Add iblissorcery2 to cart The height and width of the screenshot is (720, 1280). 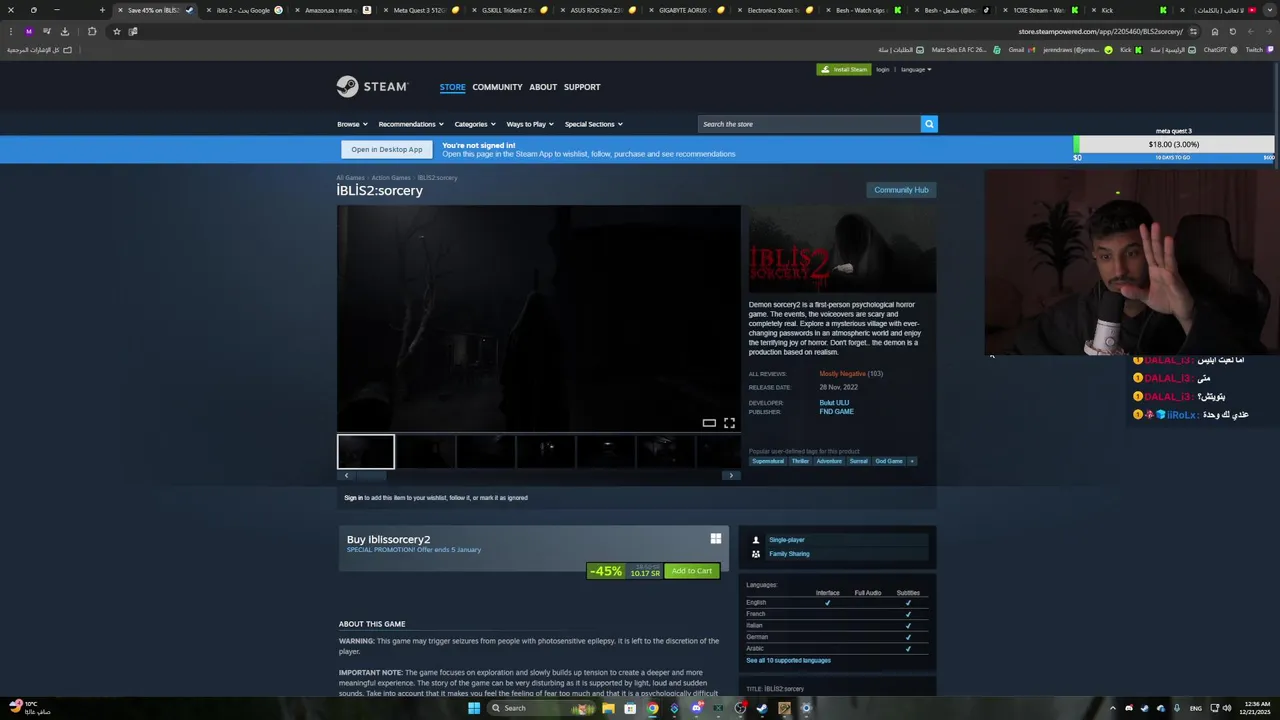pyautogui.click(x=692, y=571)
